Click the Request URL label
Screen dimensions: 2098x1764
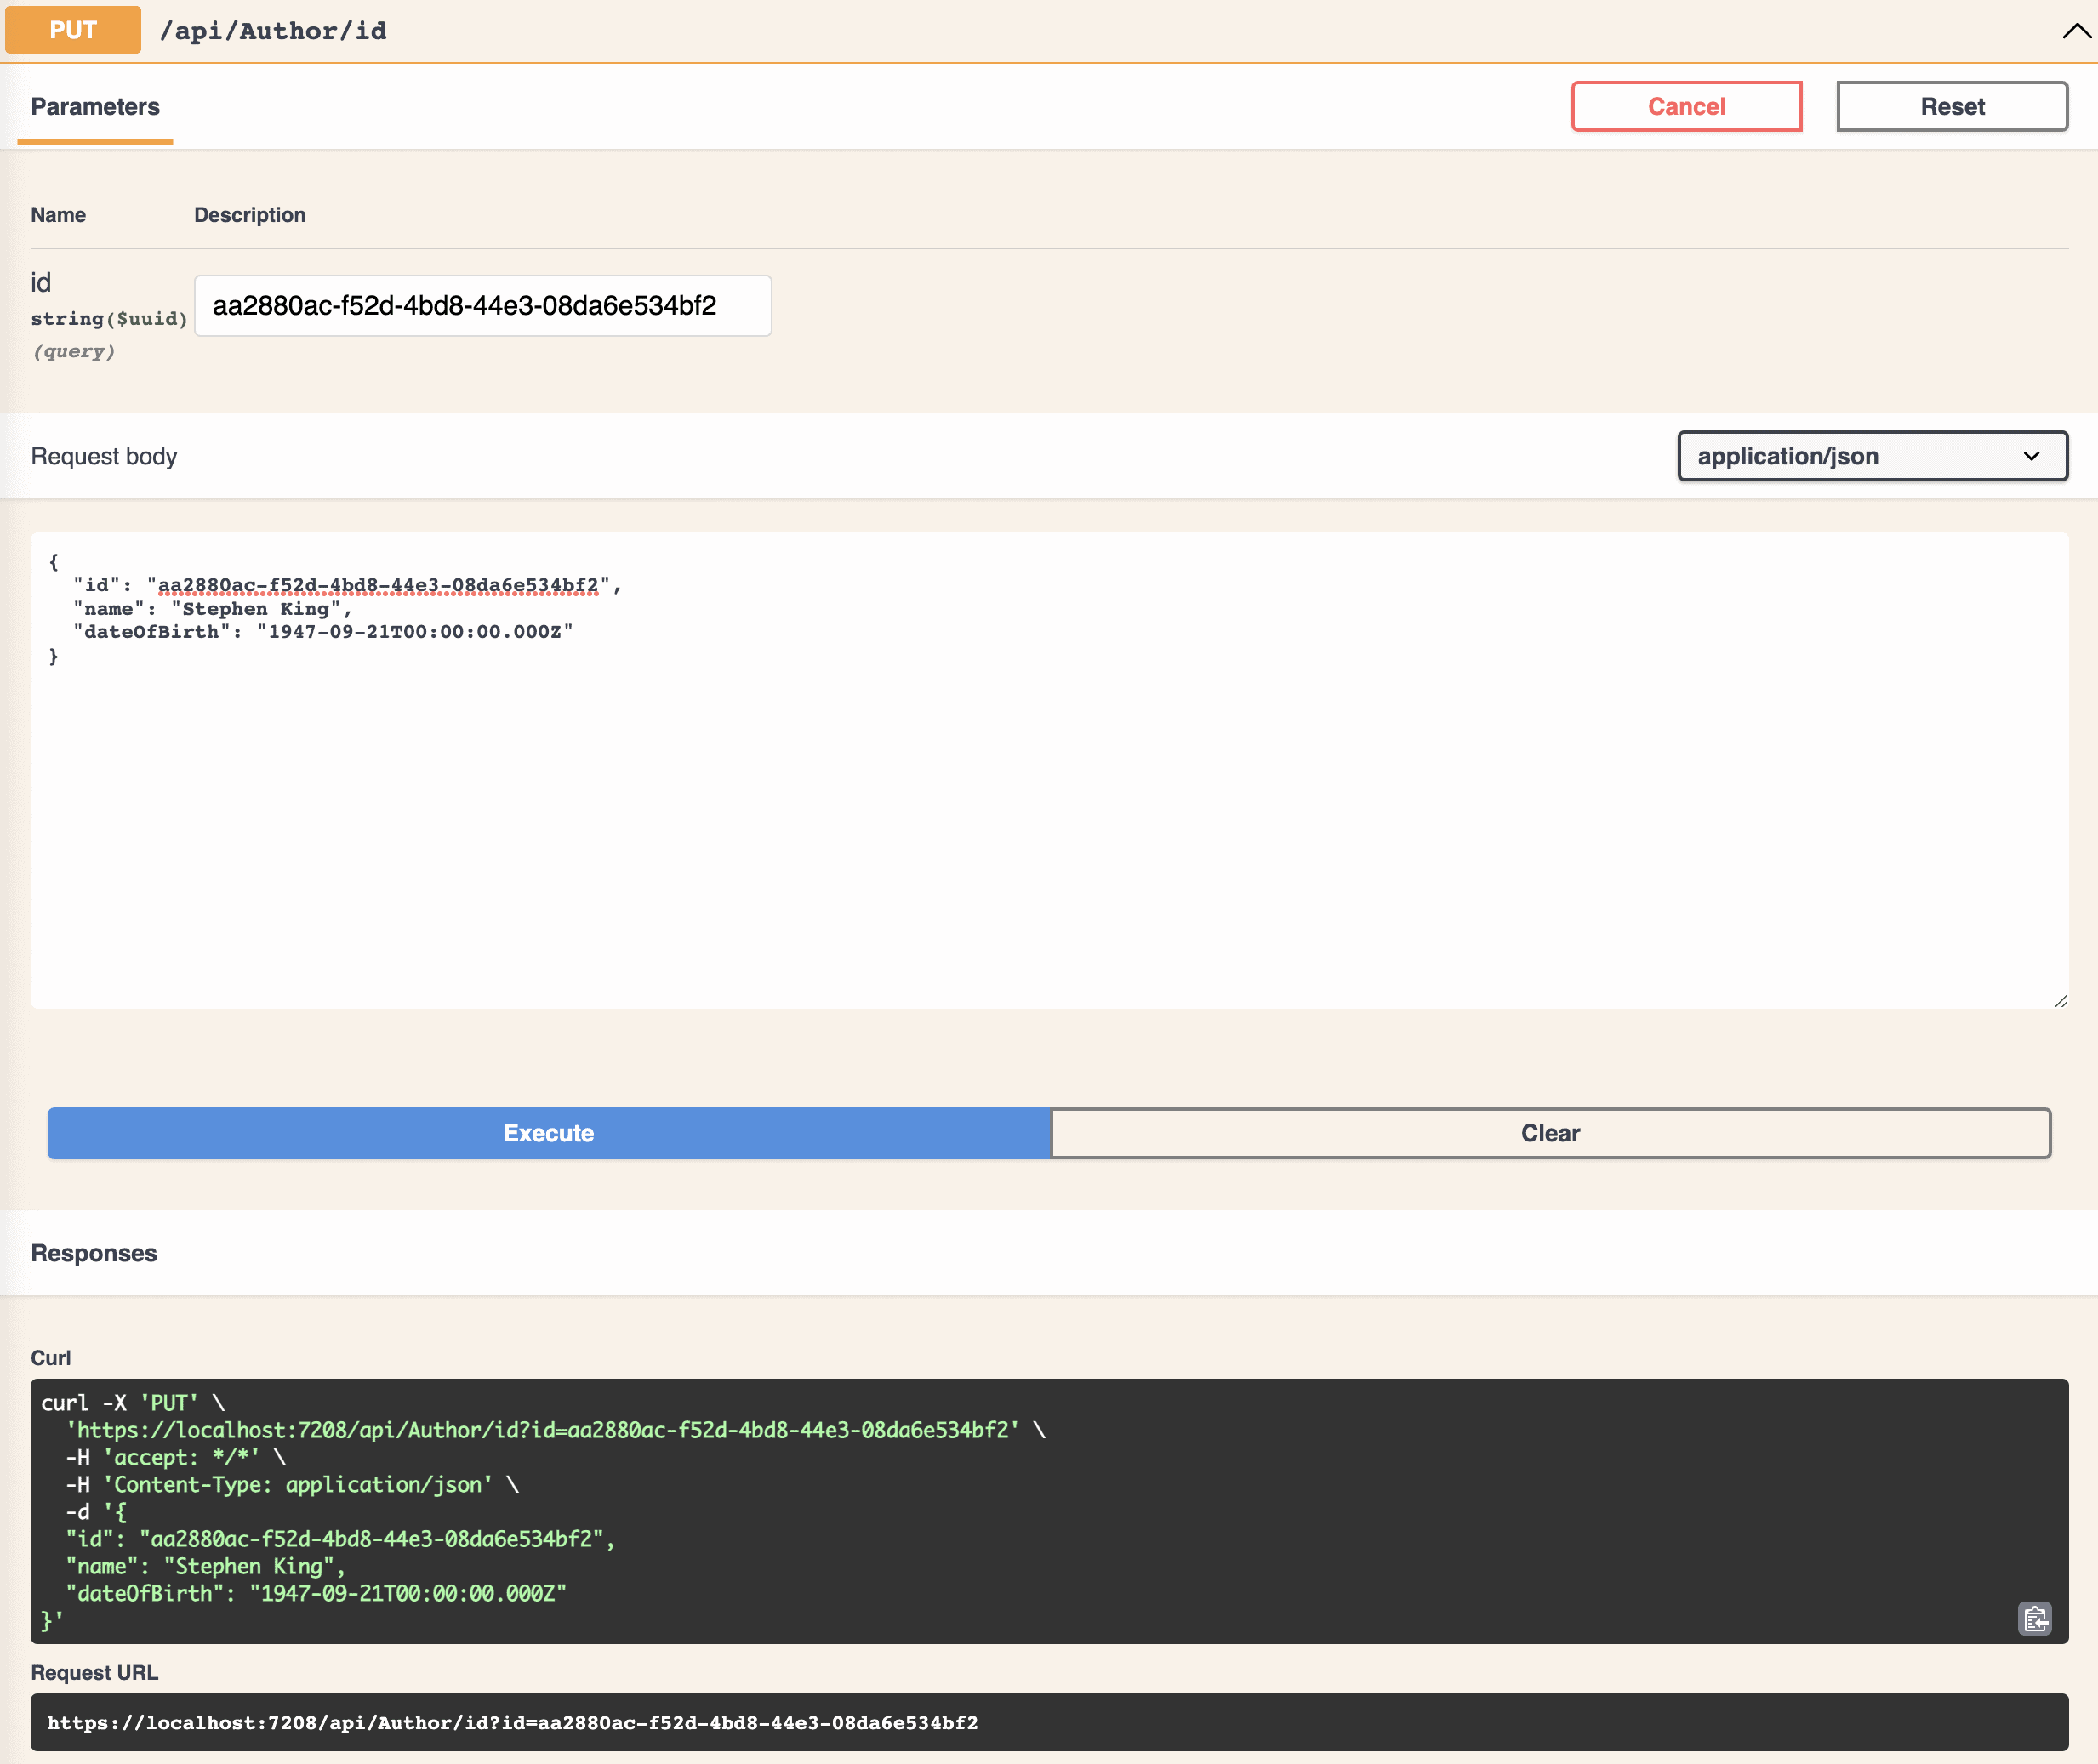pyautogui.click(x=94, y=1672)
